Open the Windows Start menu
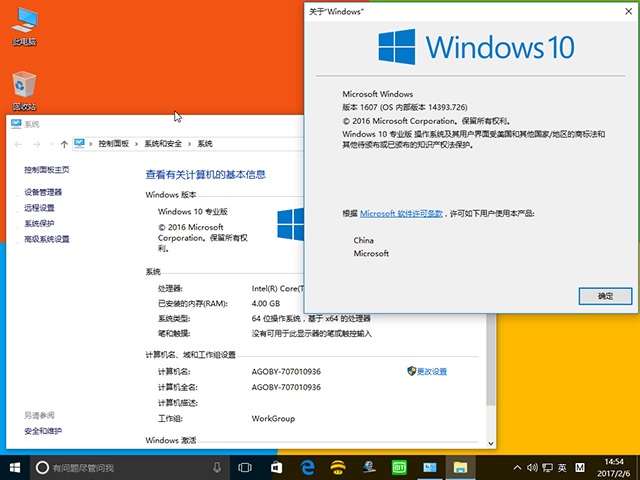This screenshot has height=480, width=640. (15, 468)
